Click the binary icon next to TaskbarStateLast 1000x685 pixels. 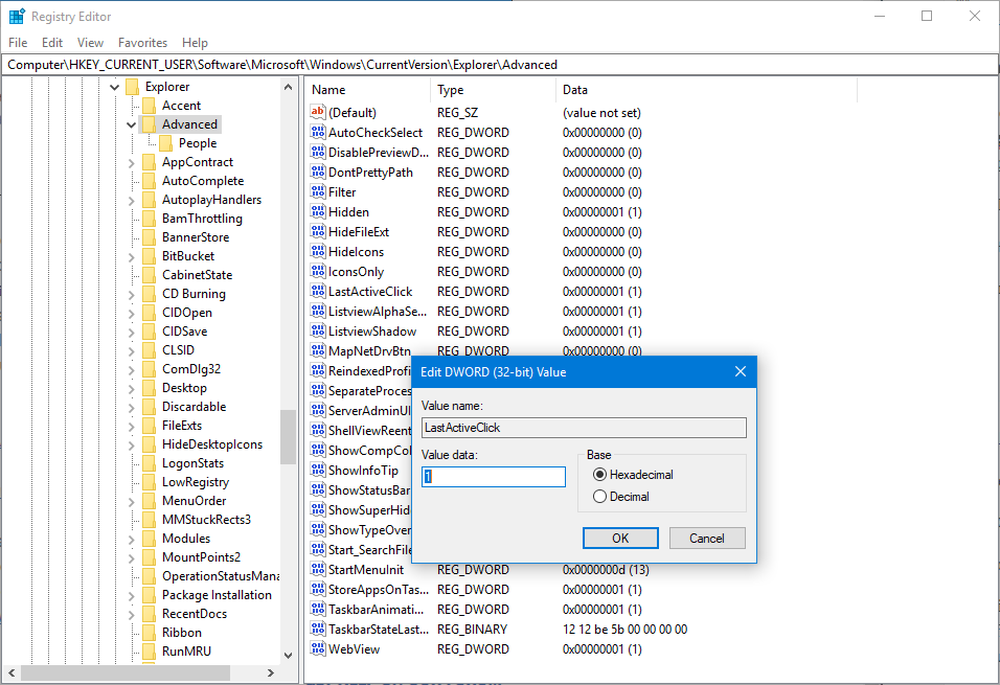[x=318, y=629]
